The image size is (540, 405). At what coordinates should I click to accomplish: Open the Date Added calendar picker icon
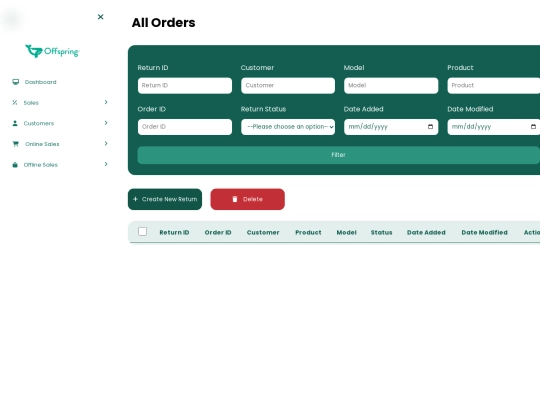[x=430, y=127]
